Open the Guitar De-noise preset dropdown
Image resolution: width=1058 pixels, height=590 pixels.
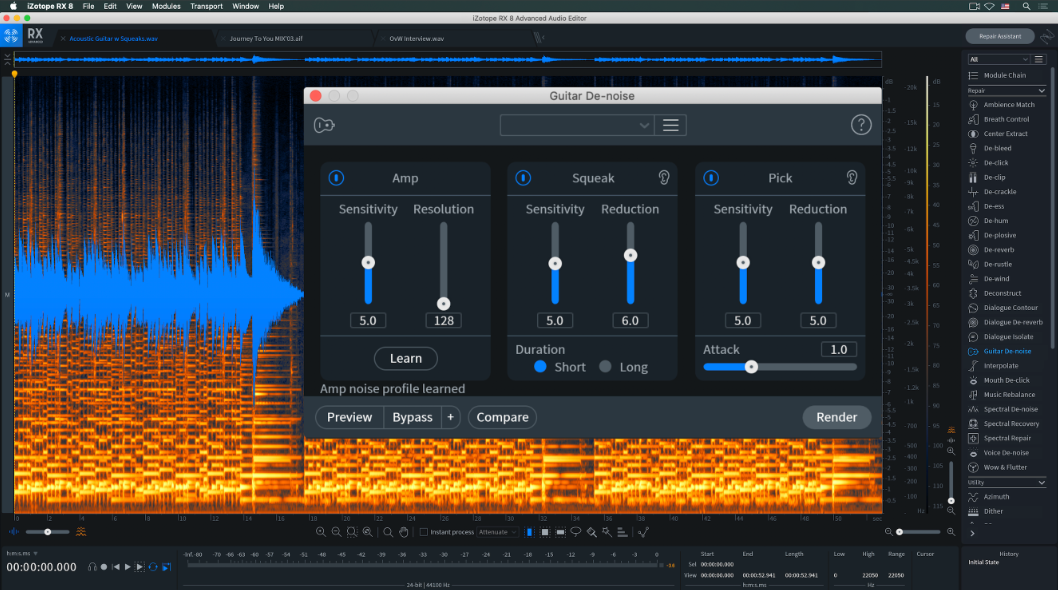(576, 125)
